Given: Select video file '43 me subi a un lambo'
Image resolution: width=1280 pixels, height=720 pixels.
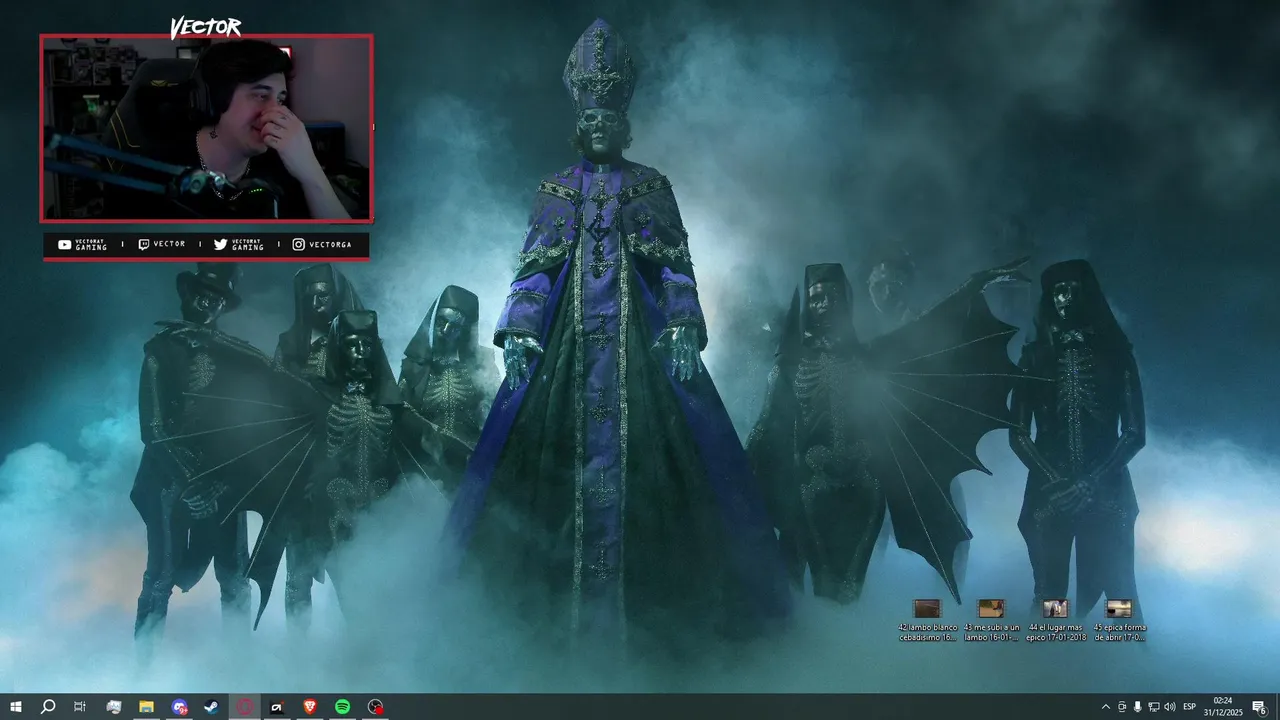Looking at the screenshot, I should pyautogui.click(x=991, y=621).
